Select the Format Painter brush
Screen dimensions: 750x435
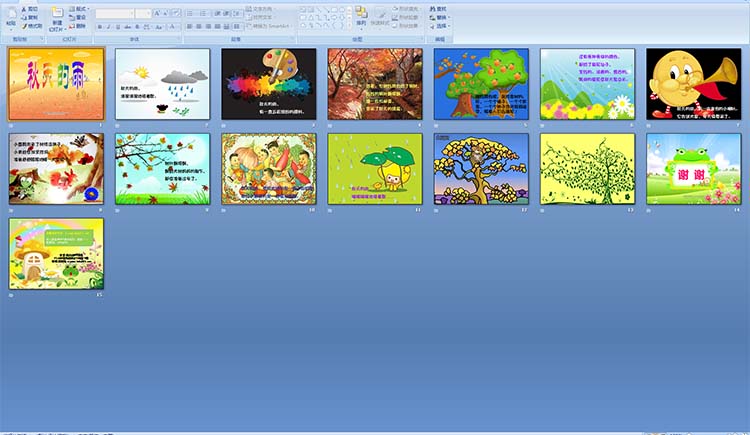point(32,26)
